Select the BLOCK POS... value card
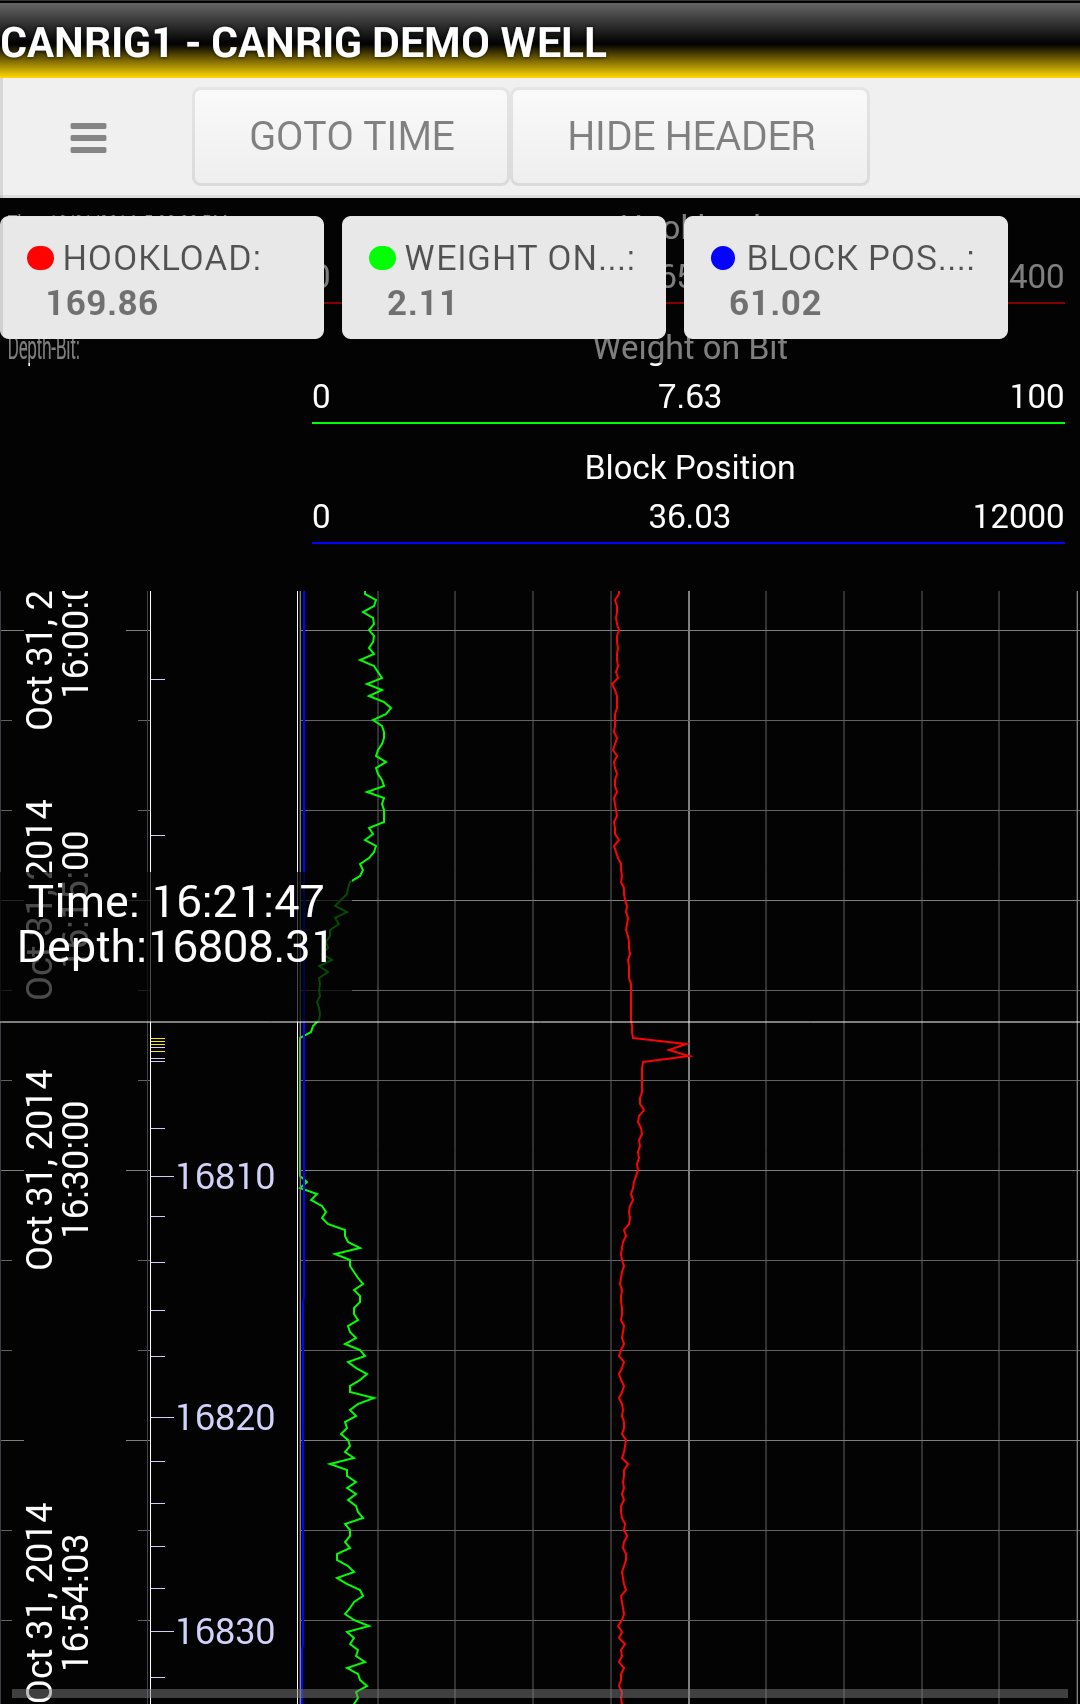Screen dimensions: 1080x1704 [846, 278]
